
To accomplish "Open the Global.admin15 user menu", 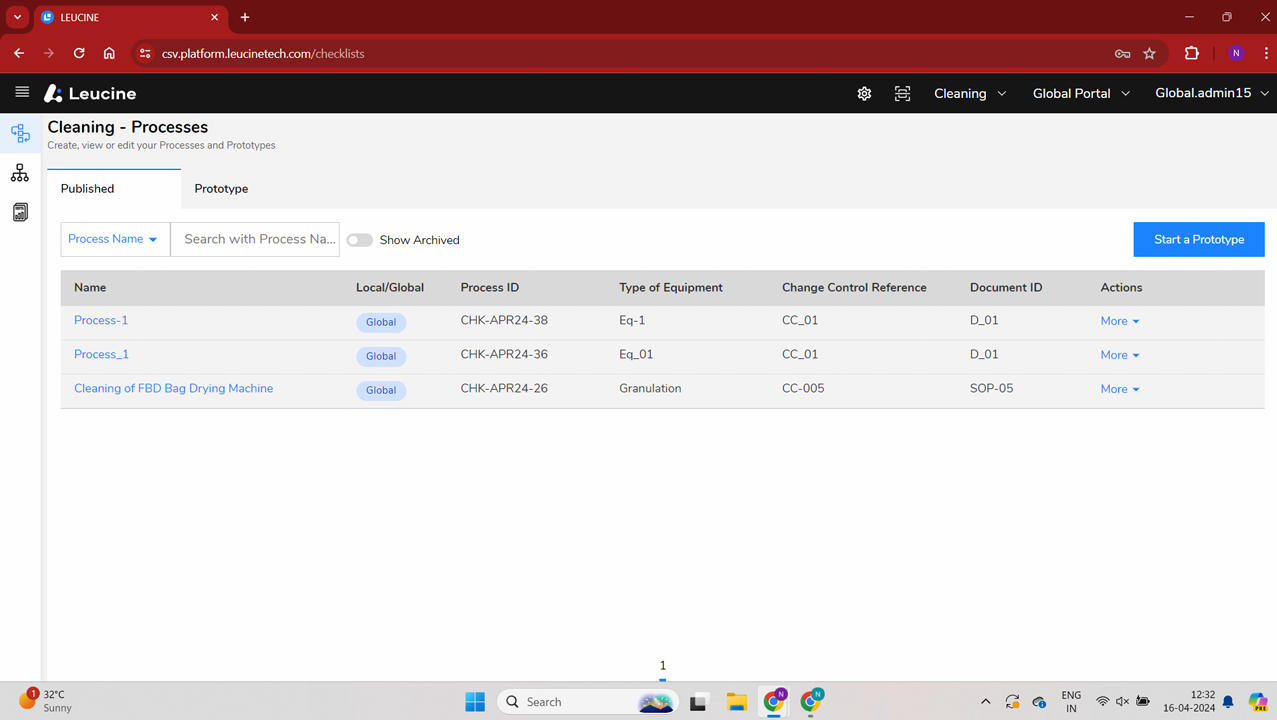I will point(1212,93).
